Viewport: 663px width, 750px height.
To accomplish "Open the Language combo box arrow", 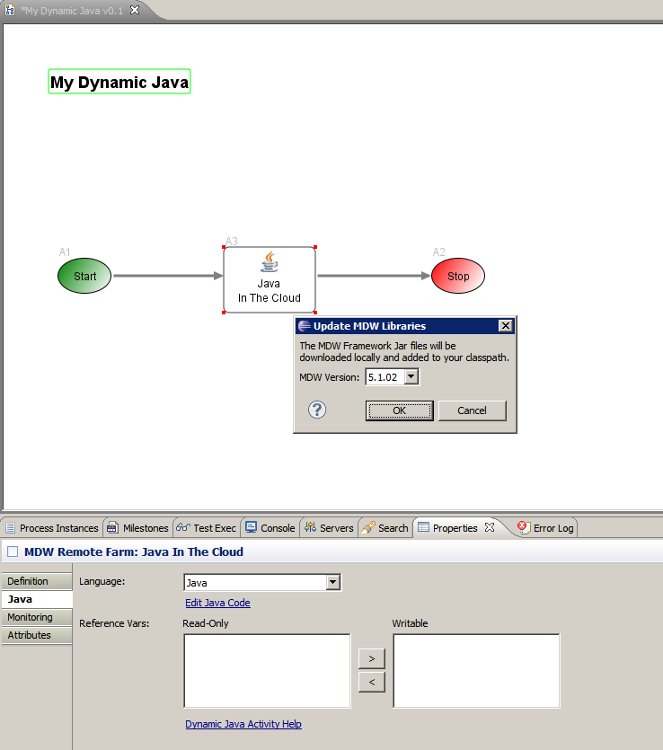I will click(x=333, y=583).
